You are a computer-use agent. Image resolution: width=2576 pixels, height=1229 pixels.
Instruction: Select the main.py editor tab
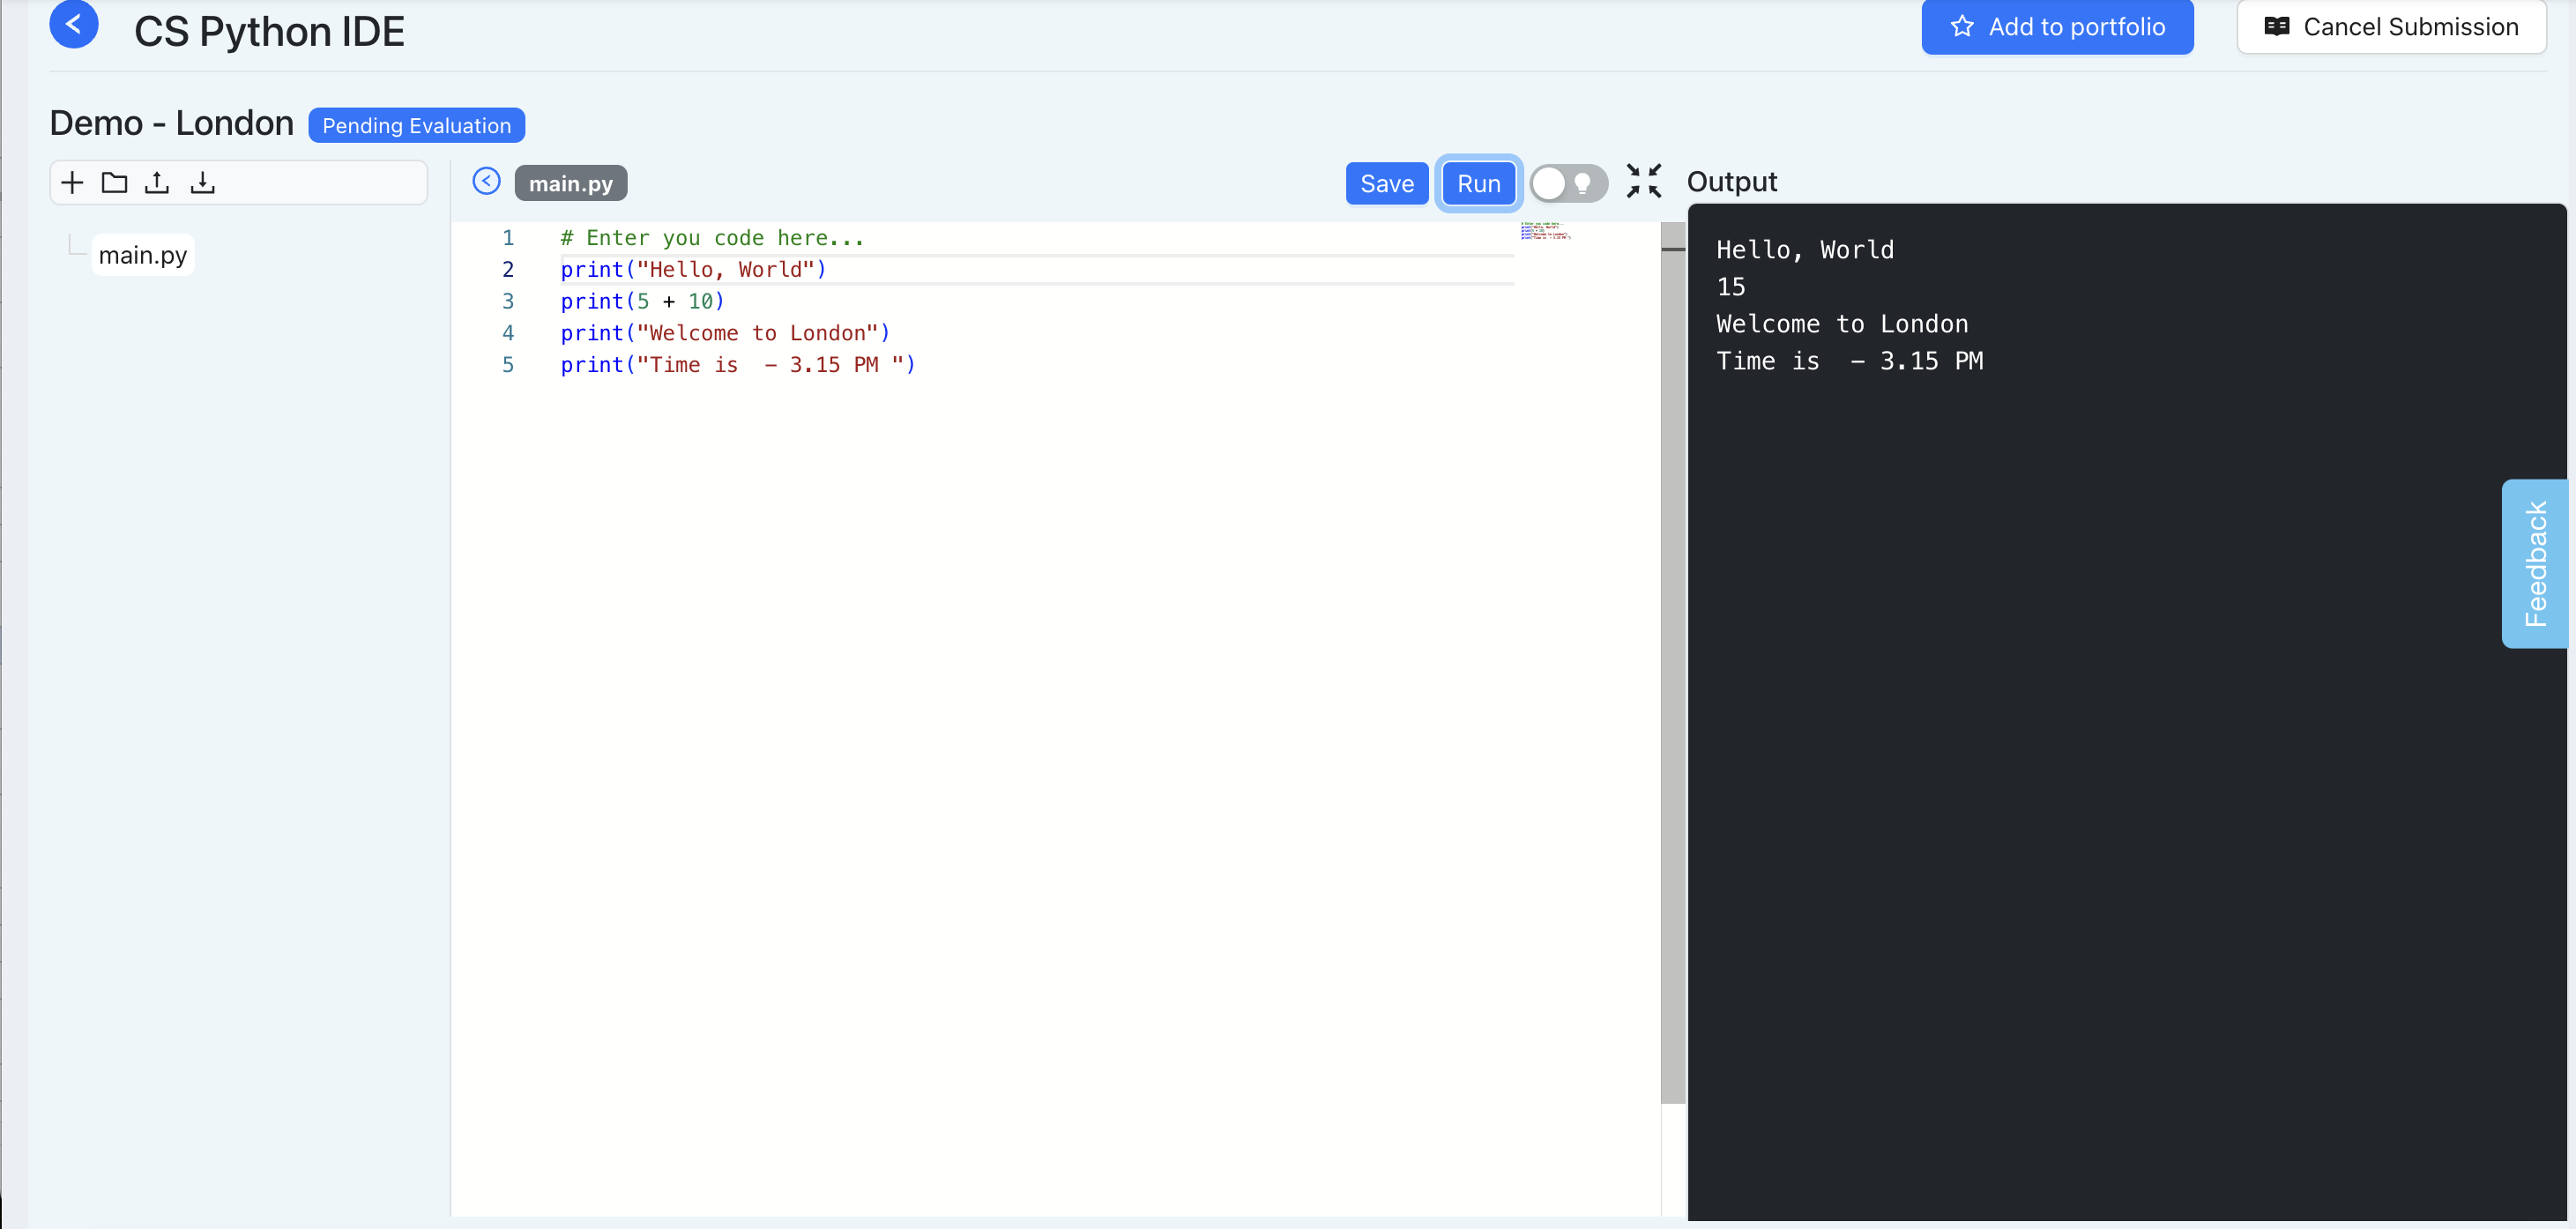tap(570, 183)
